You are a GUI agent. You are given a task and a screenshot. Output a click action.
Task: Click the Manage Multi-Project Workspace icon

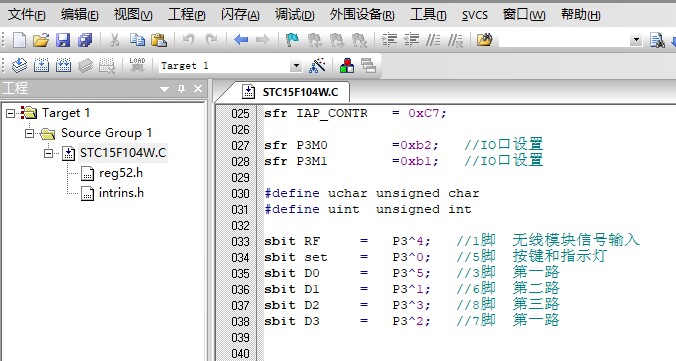click(x=369, y=66)
